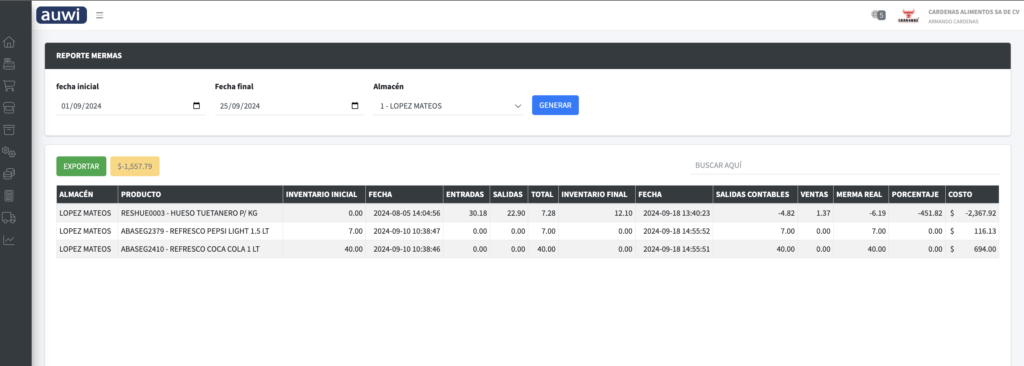This screenshot has height=366, width=1024.
Task: Click the yellow $-1,557.79 total badge
Action: 135,167
